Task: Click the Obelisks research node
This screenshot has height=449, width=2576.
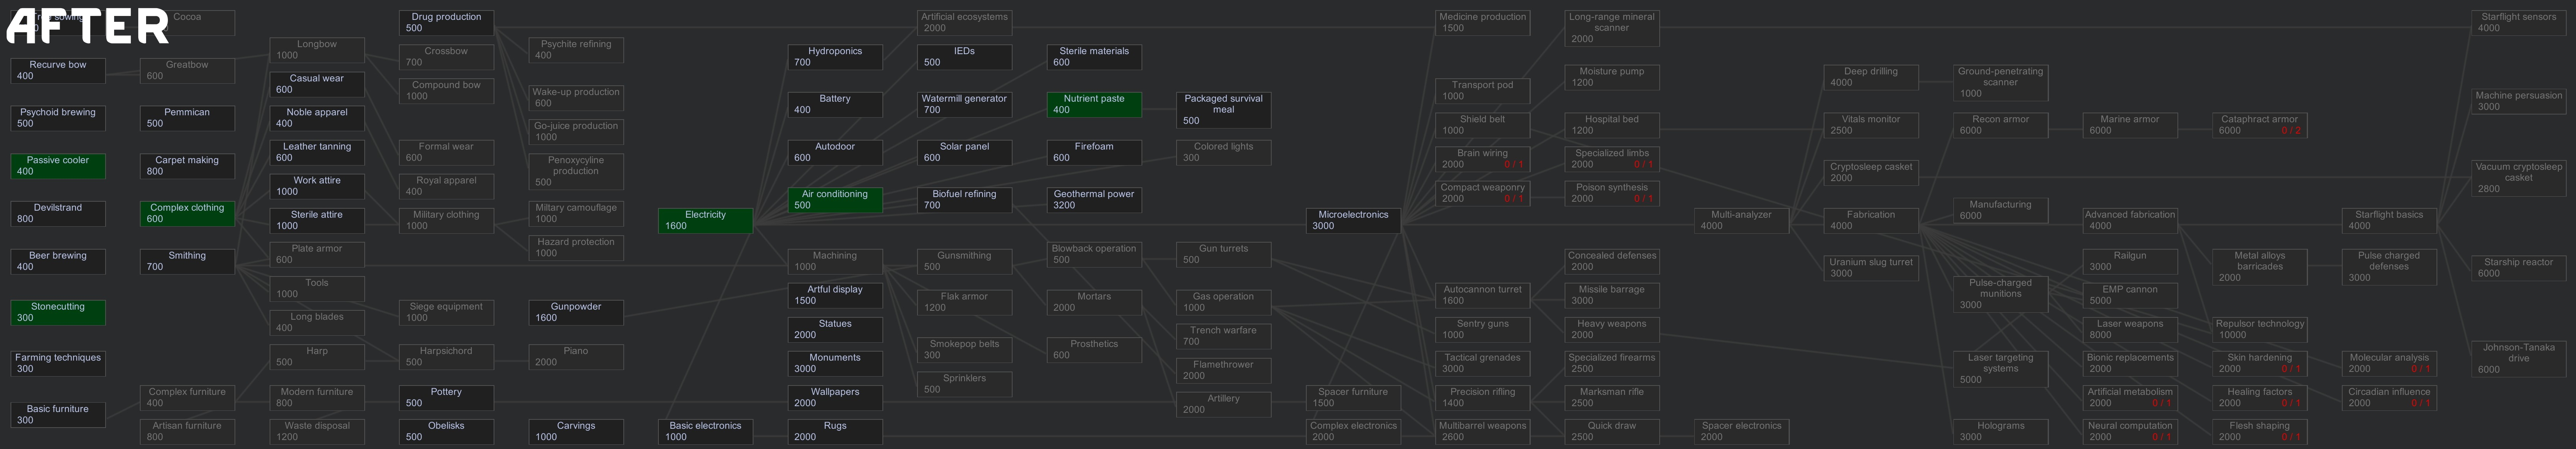Action: pyautogui.click(x=446, y=431)
